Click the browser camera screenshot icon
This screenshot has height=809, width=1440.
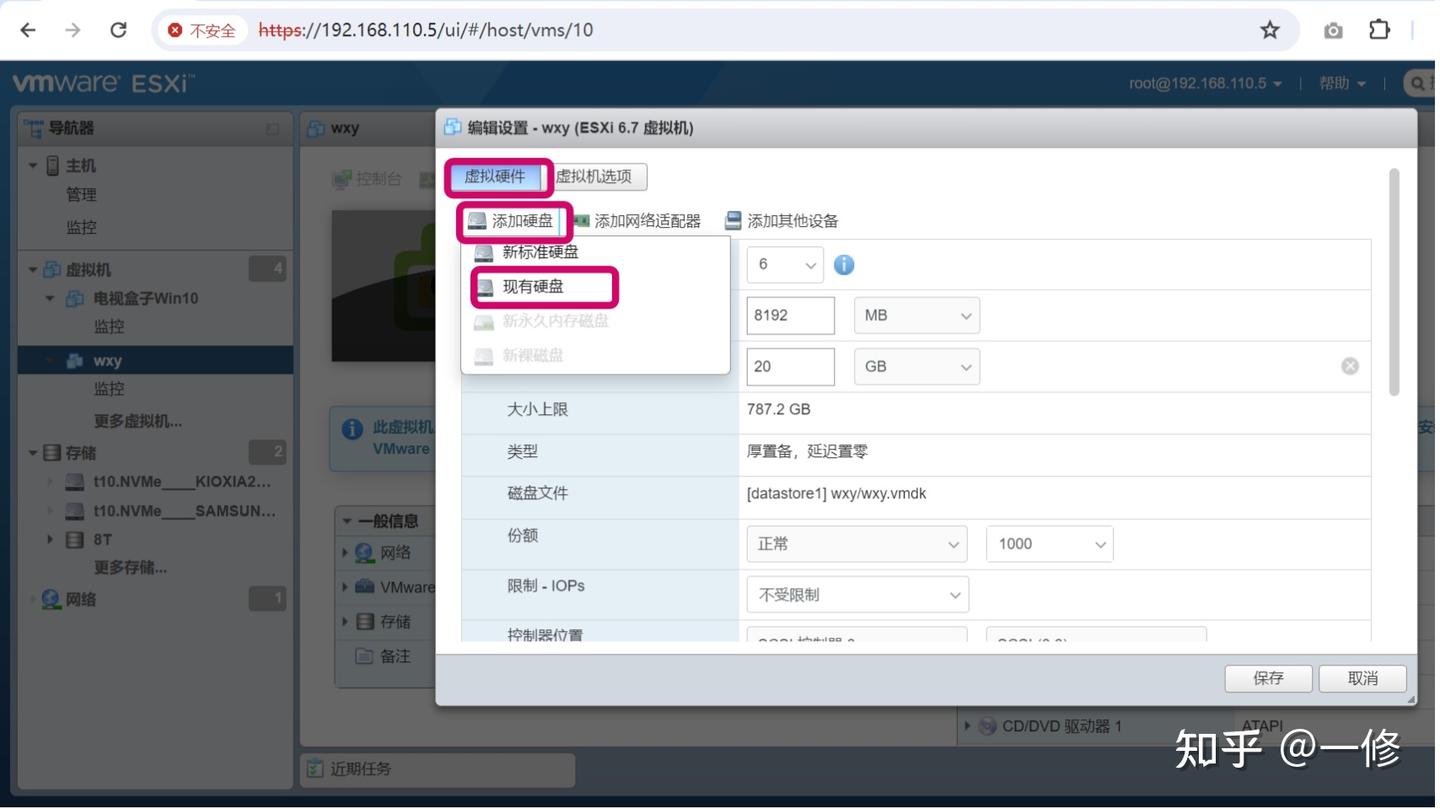1333,31
